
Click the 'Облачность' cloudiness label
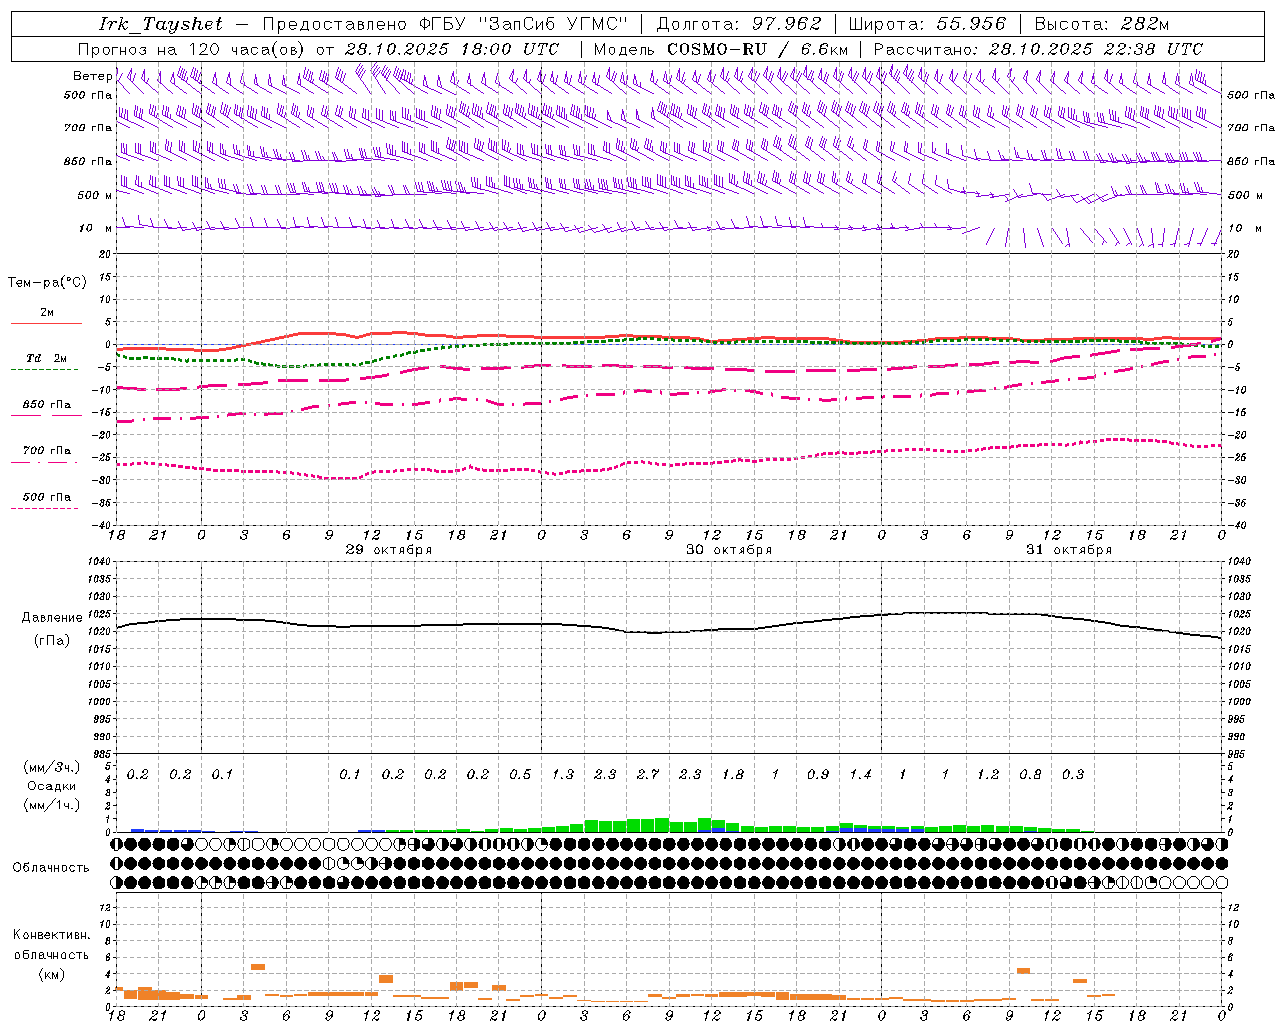(51, 868)
